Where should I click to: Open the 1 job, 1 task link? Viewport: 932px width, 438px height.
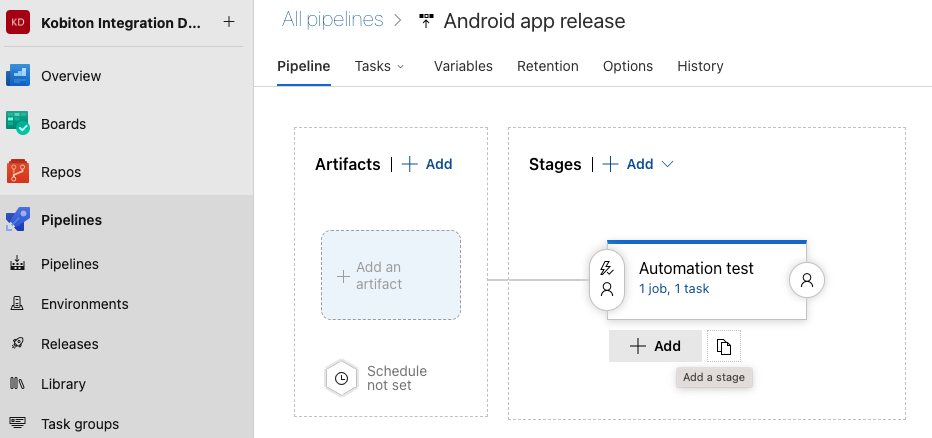[674, 289]
